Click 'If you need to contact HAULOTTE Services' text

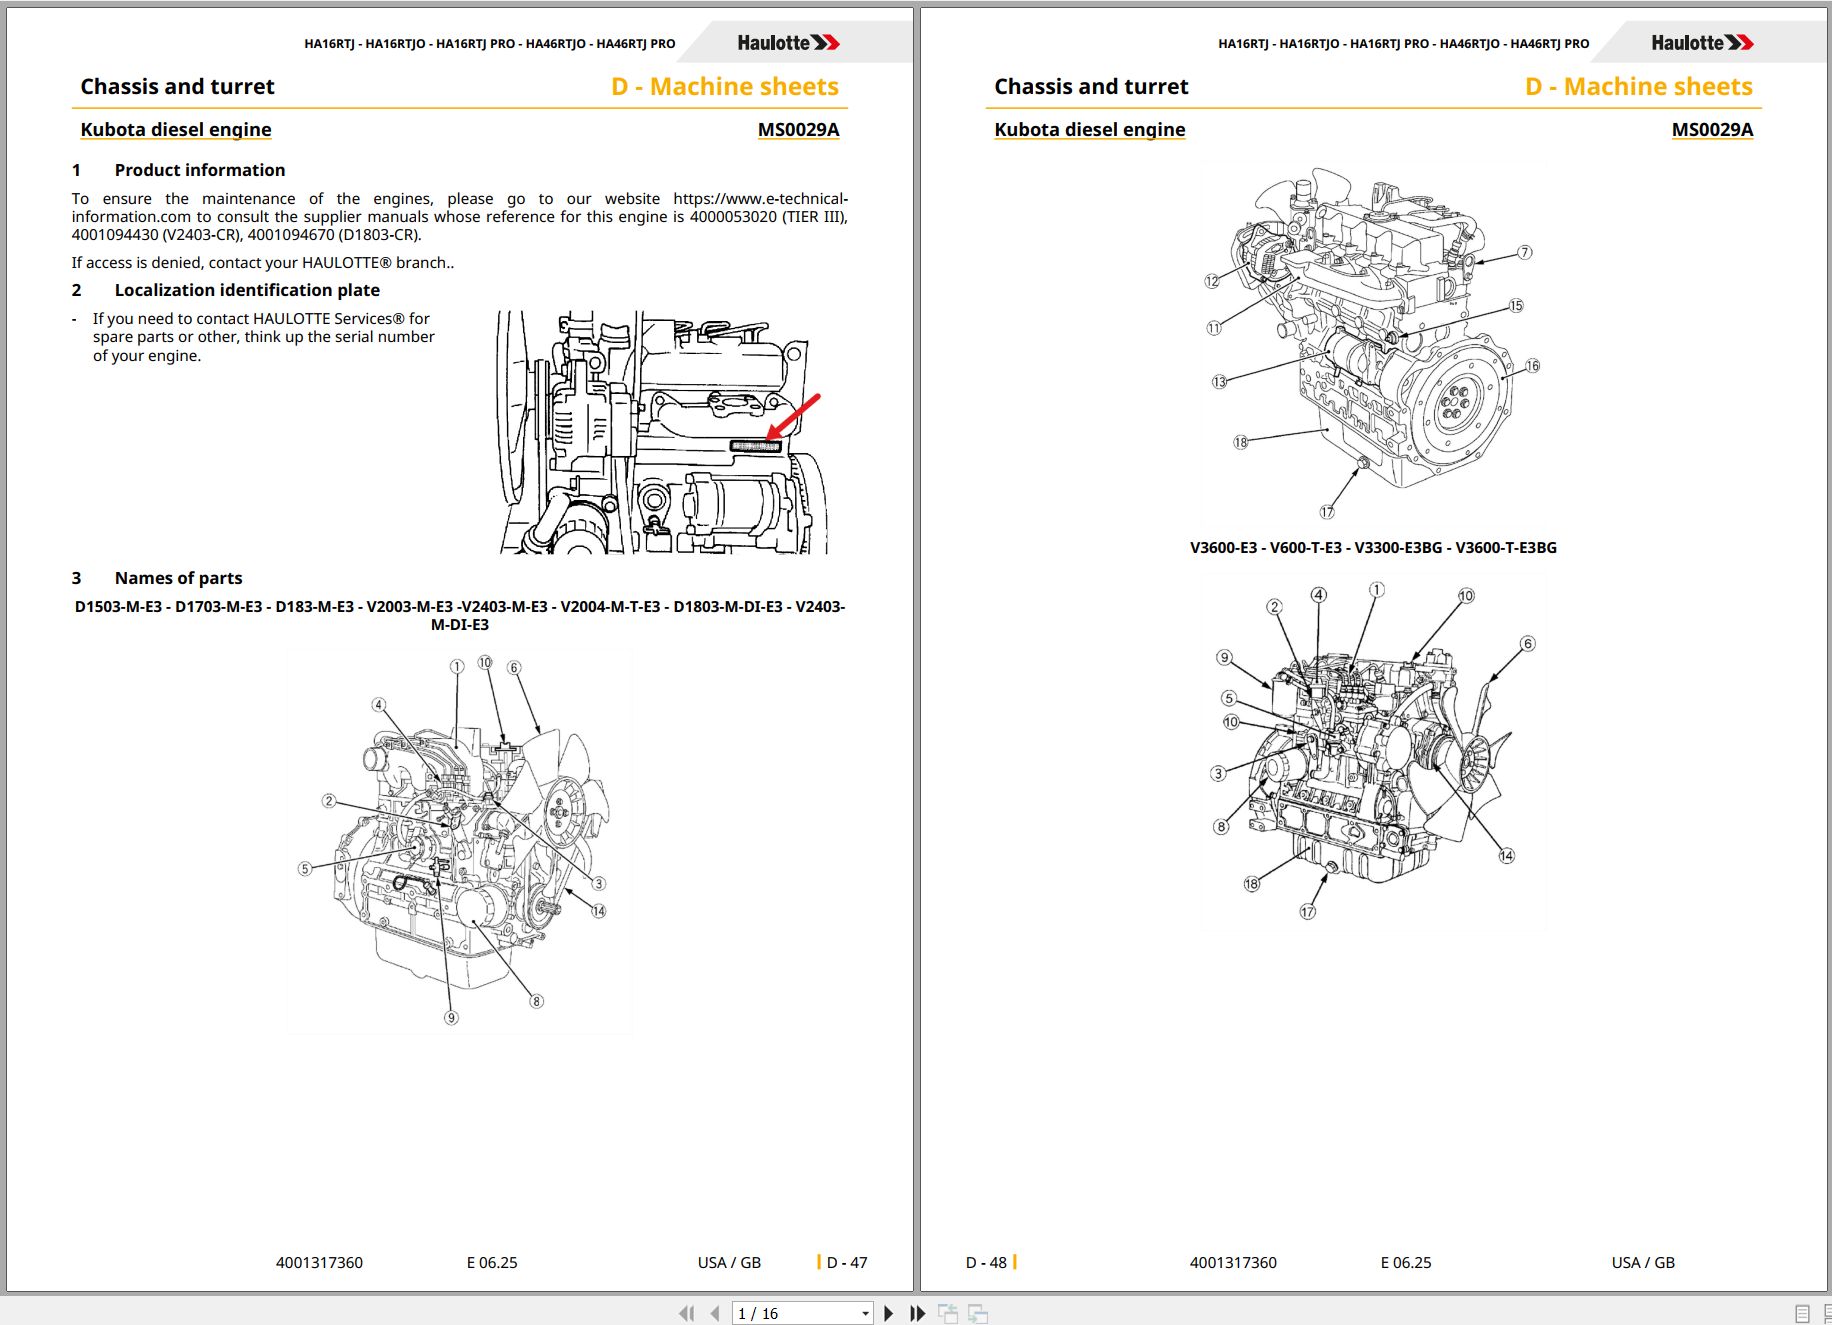(263, 337)
